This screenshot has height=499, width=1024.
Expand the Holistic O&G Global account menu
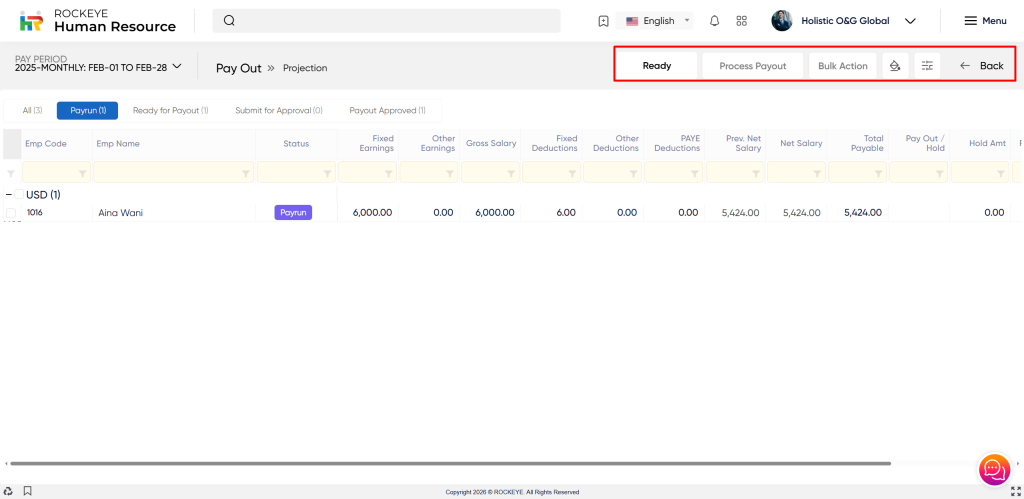coord(909,21)
